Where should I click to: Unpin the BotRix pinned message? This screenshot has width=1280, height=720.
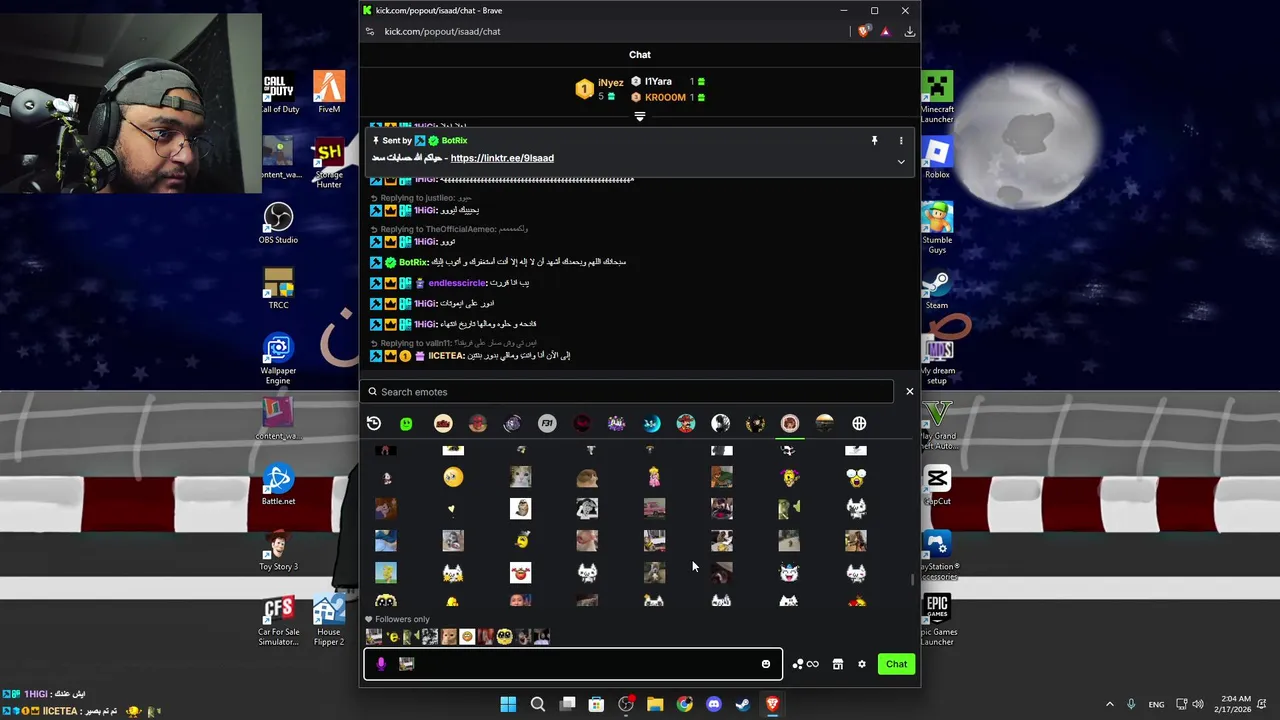click(x=874, y=141)
